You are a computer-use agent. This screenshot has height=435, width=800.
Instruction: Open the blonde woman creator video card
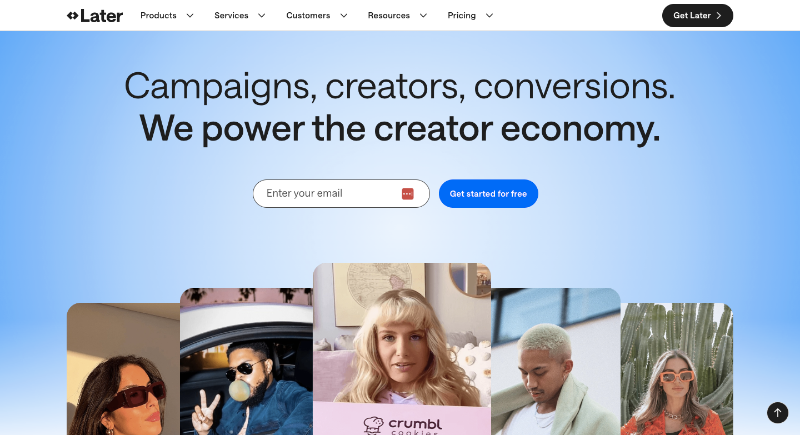point(402,349)
